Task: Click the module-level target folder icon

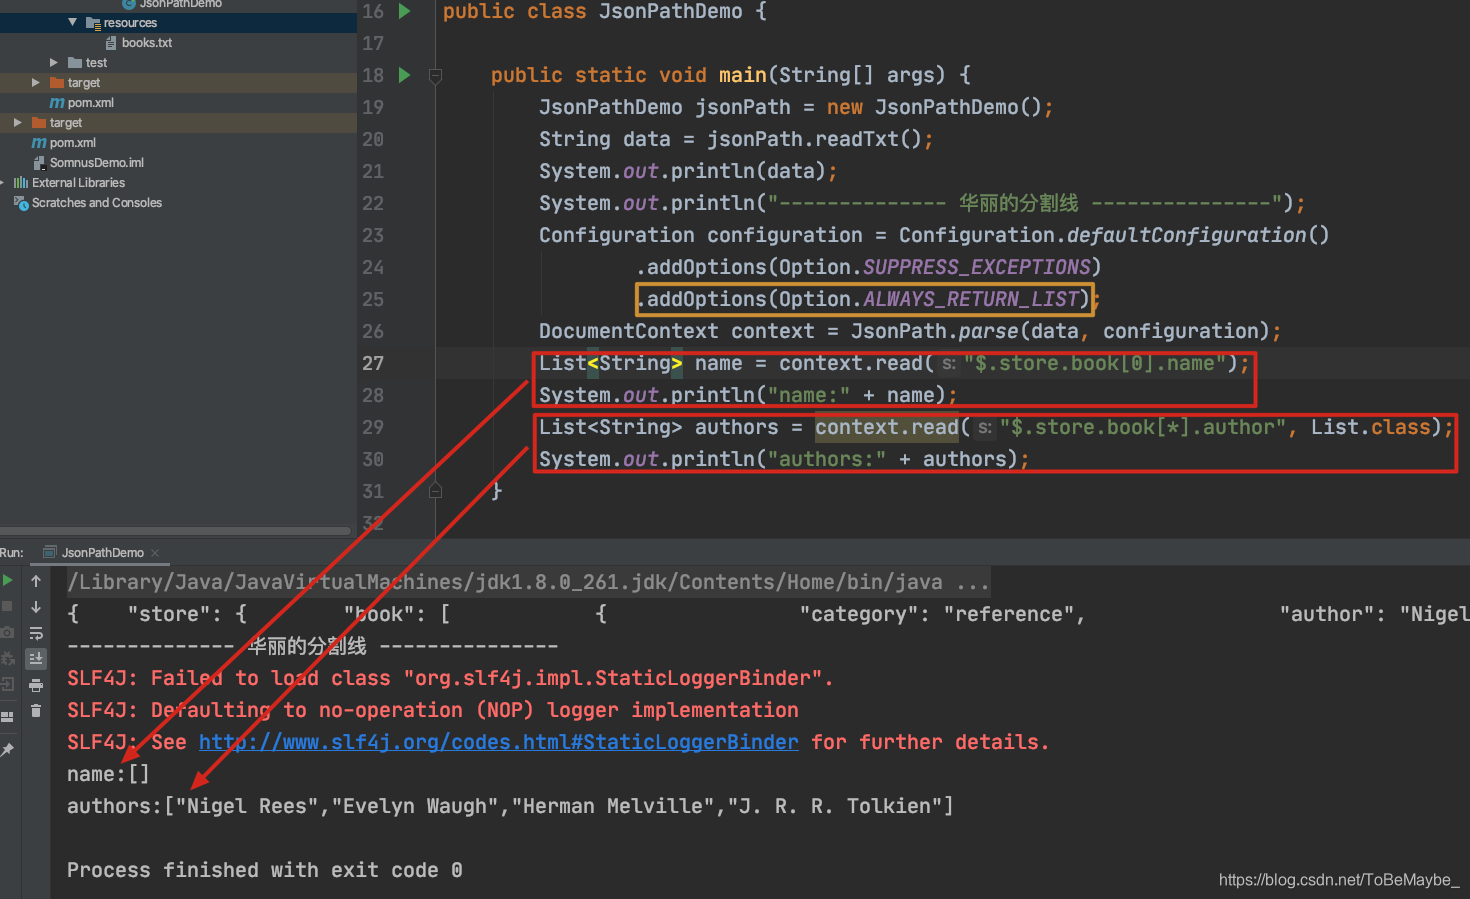Action: (x=57, y=82)
